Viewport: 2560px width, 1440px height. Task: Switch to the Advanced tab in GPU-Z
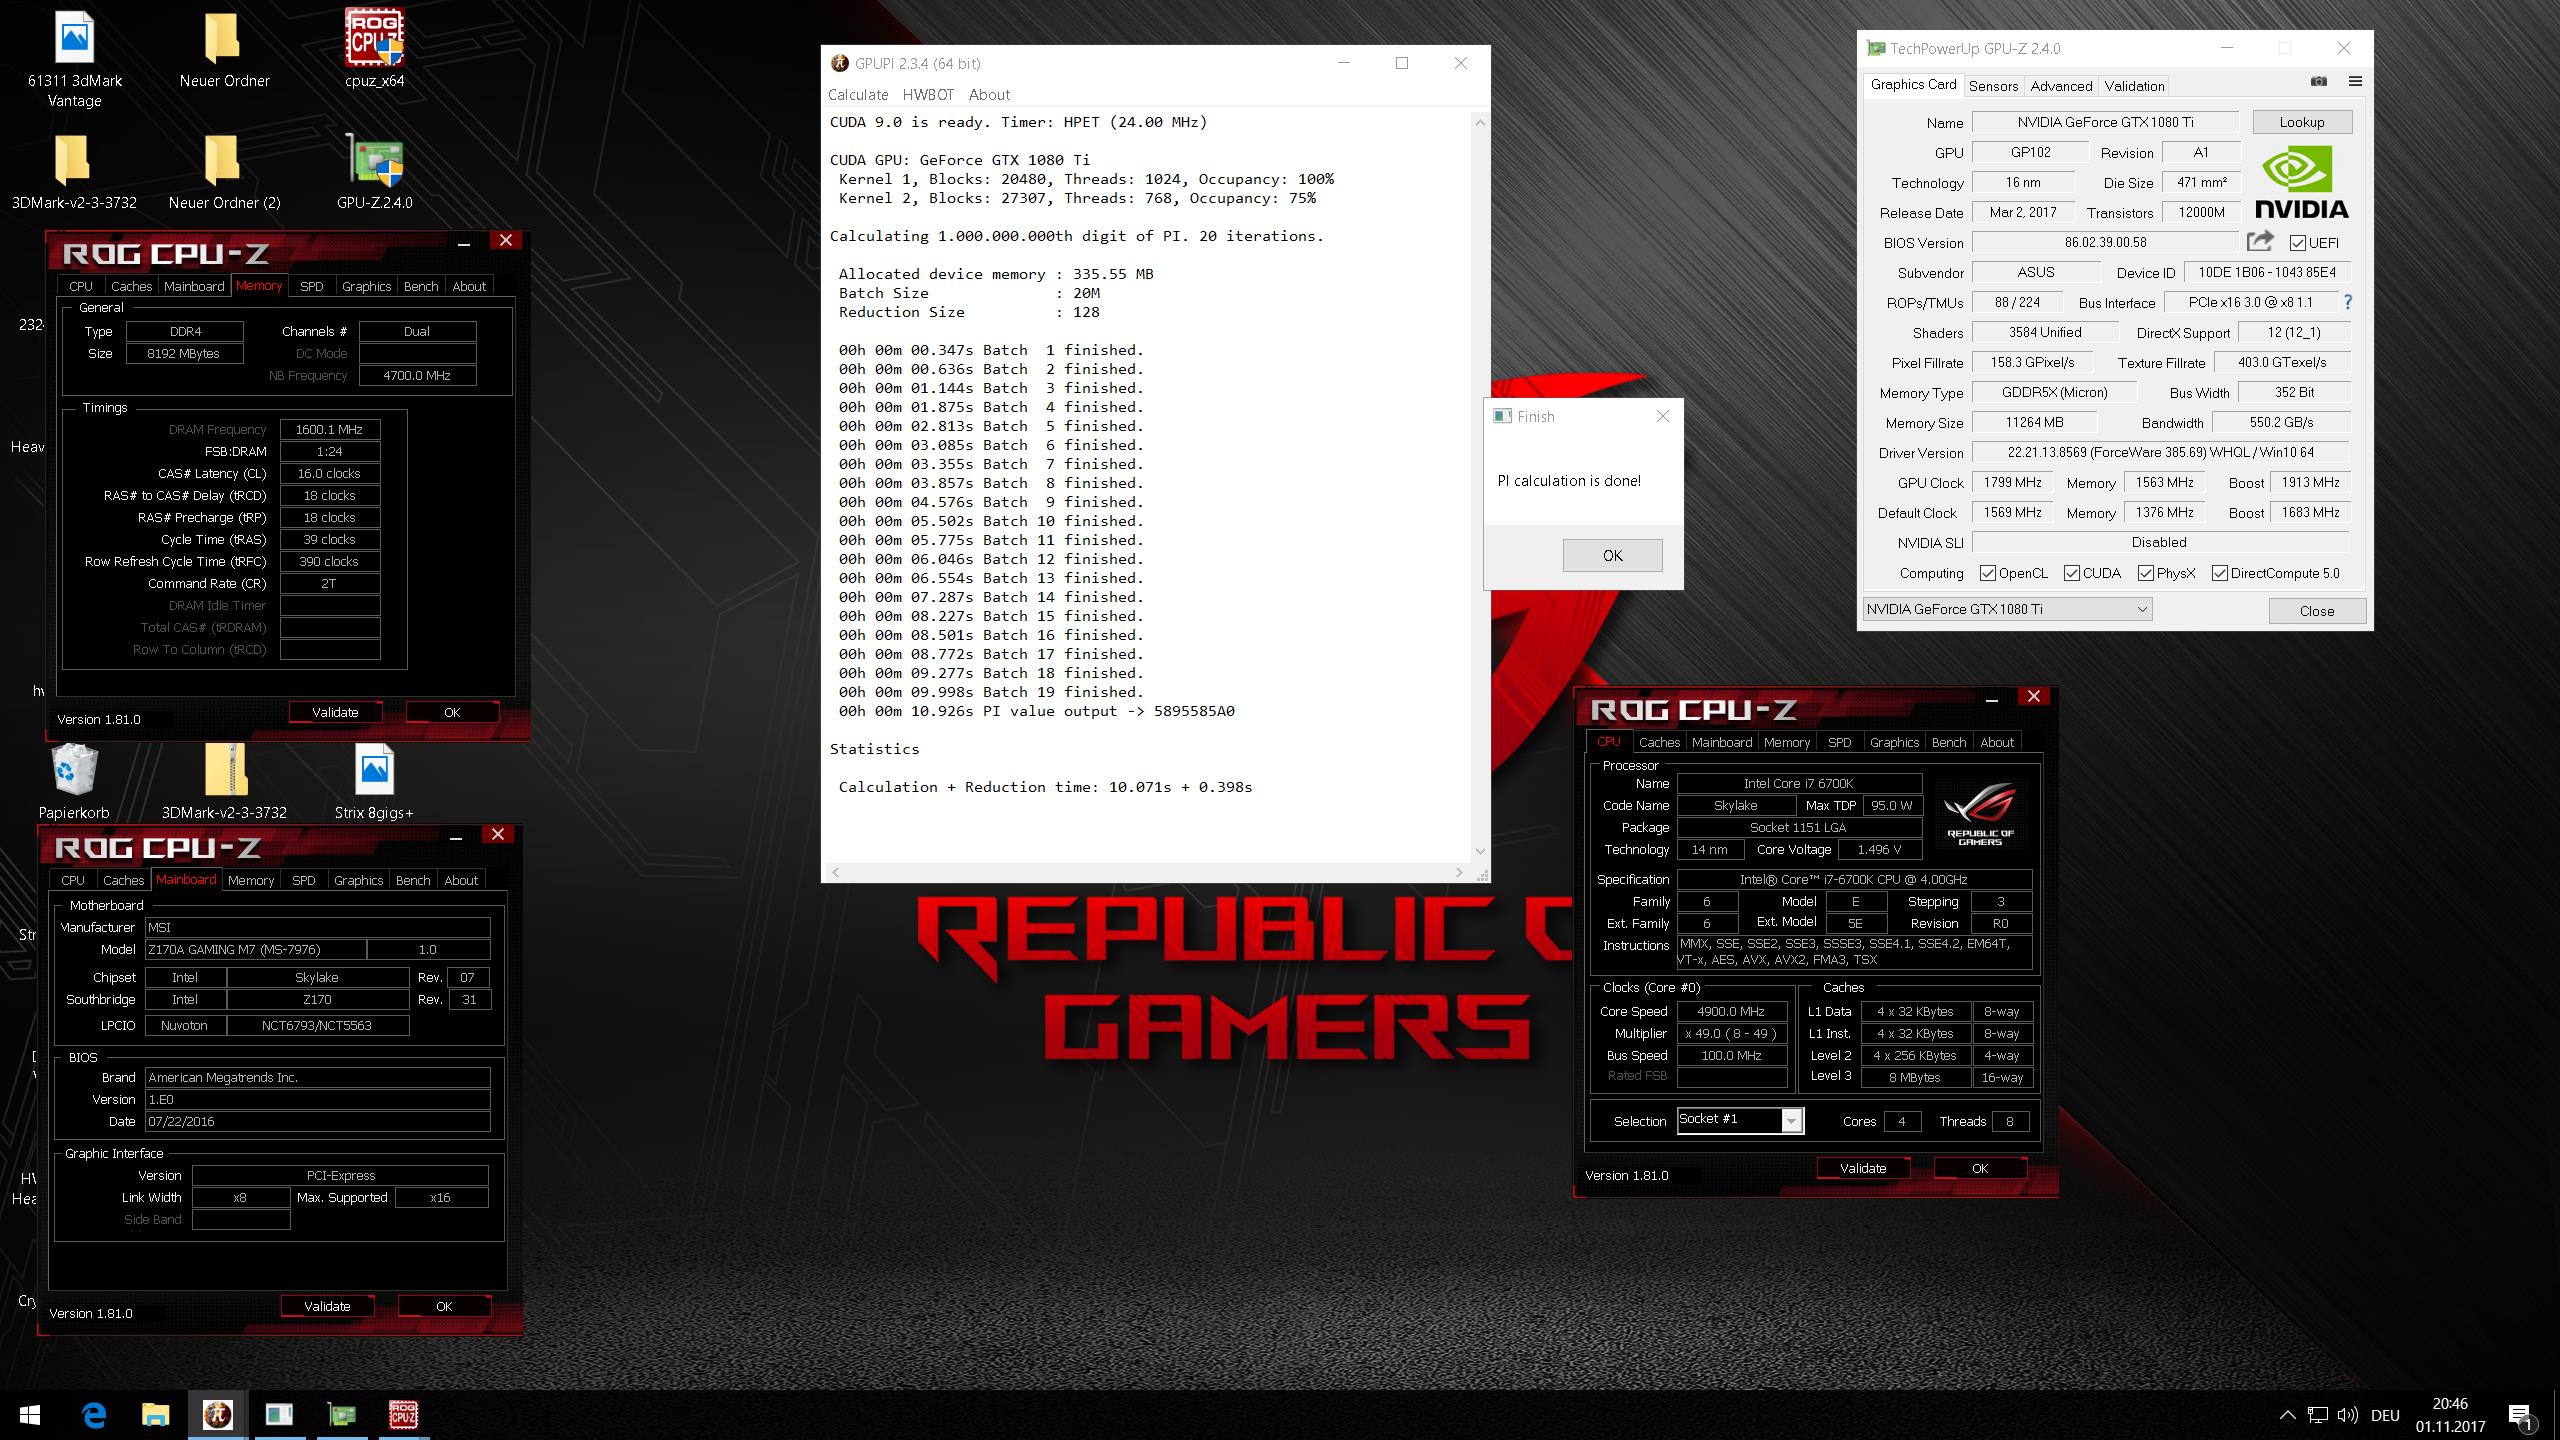[x=2061, y=86]
